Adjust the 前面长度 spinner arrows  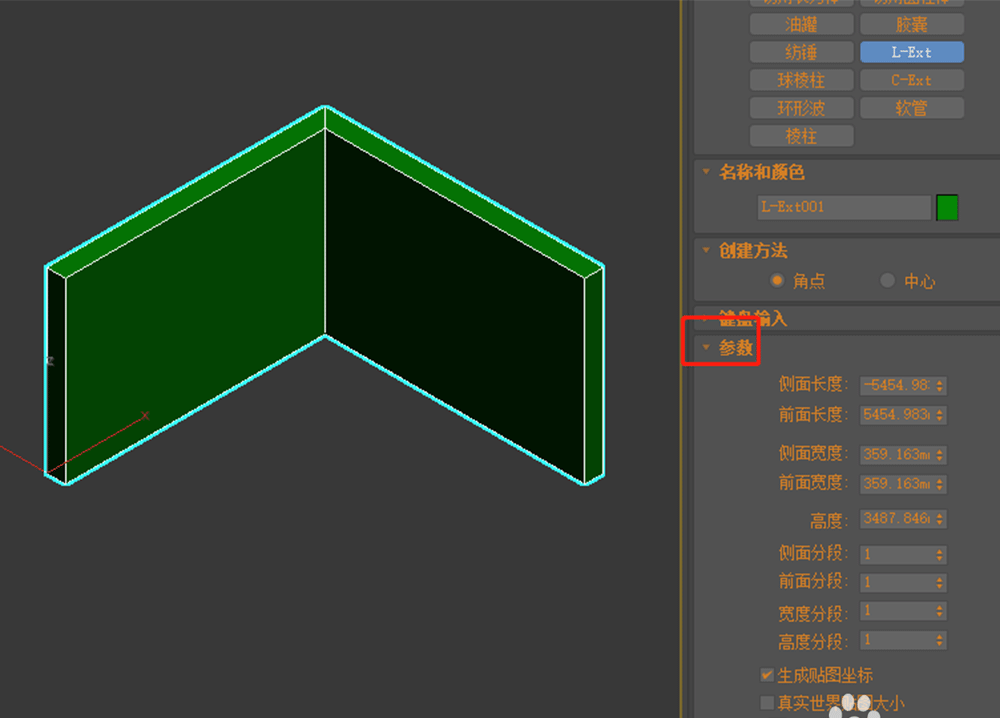pos(939,415)
